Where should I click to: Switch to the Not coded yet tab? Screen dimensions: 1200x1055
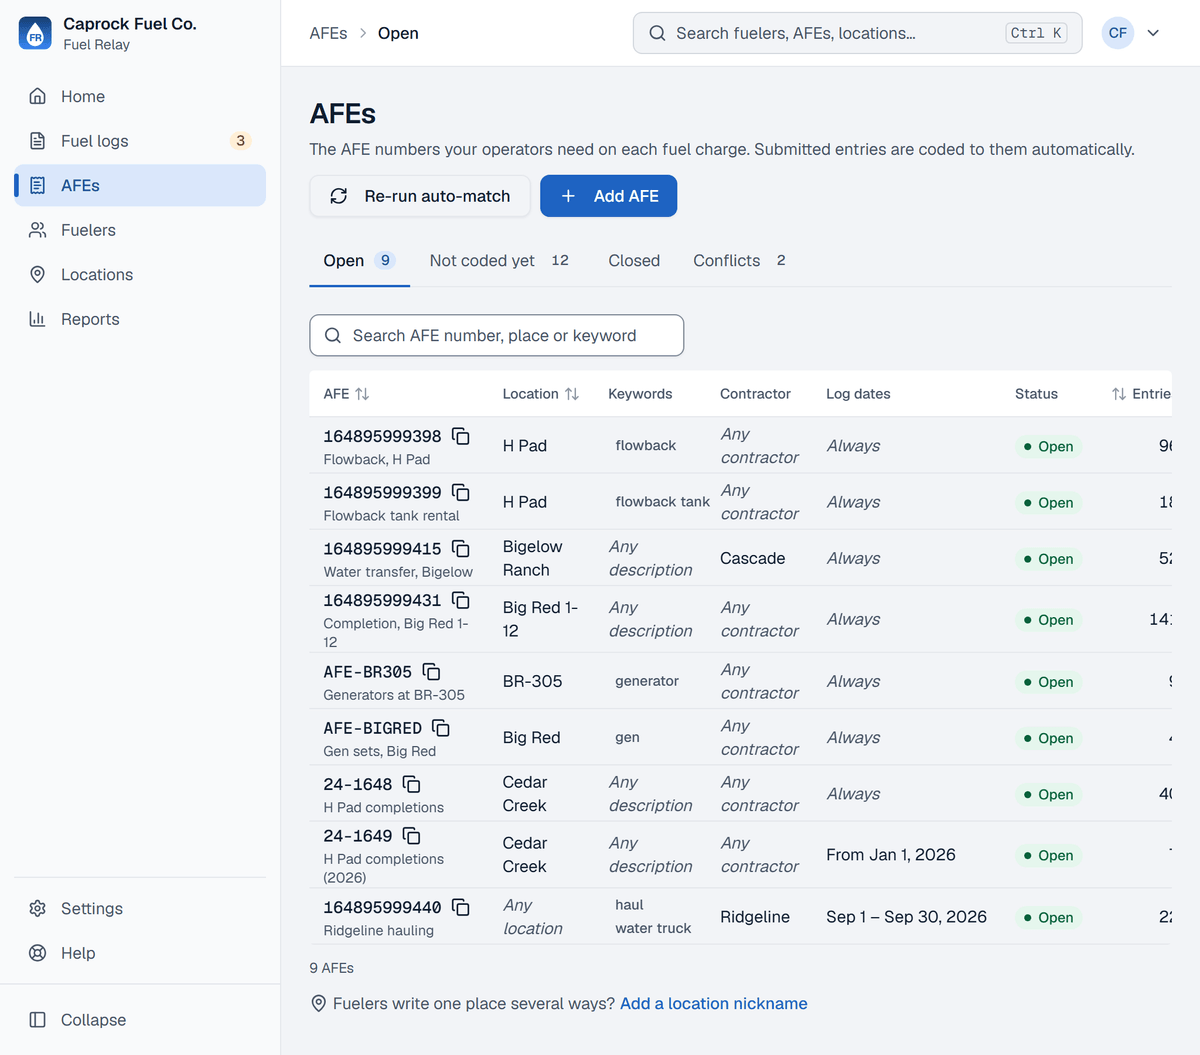point(499,260)
